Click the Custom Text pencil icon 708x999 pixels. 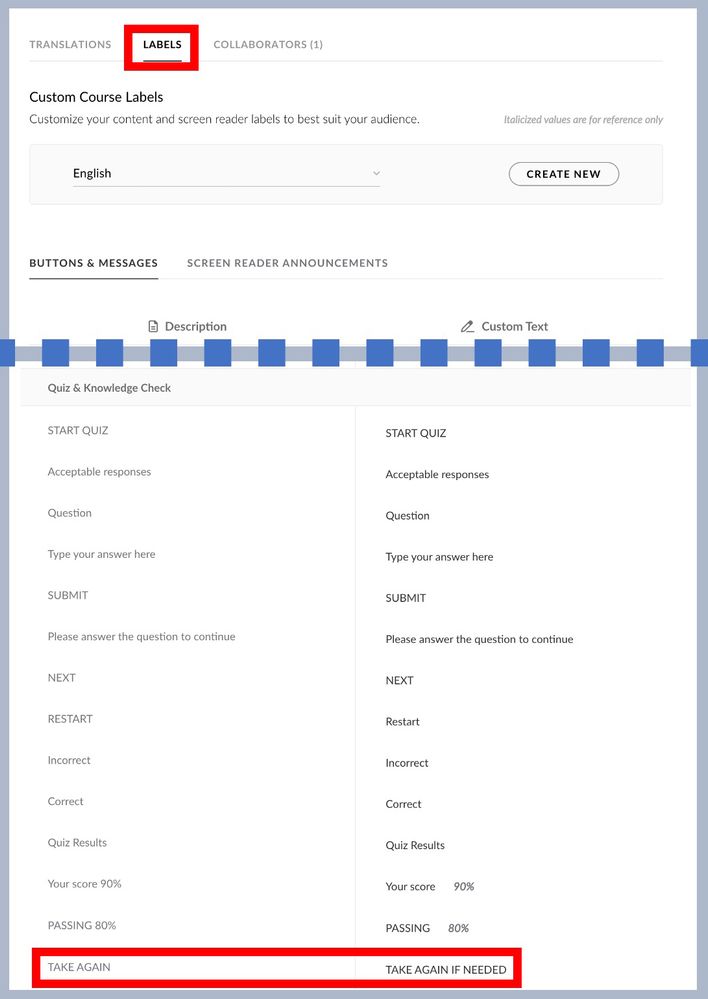click(467, 326)
